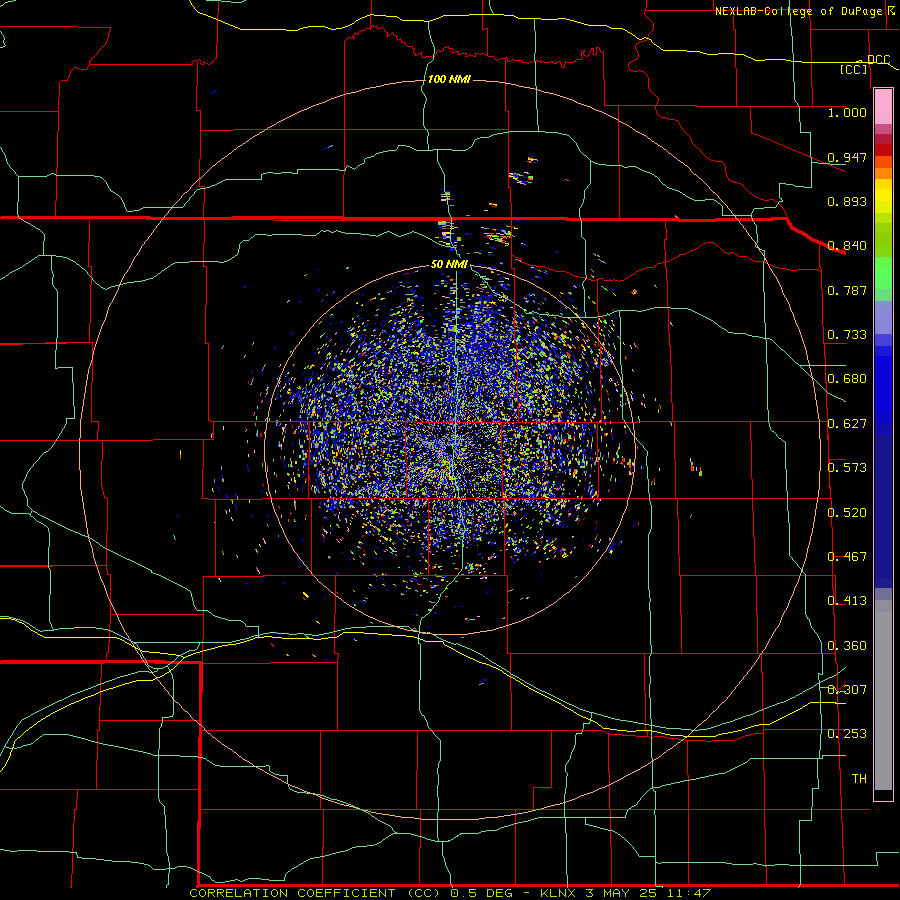Click the 0.520 scale value
The image size is (900, 900).
847,513
